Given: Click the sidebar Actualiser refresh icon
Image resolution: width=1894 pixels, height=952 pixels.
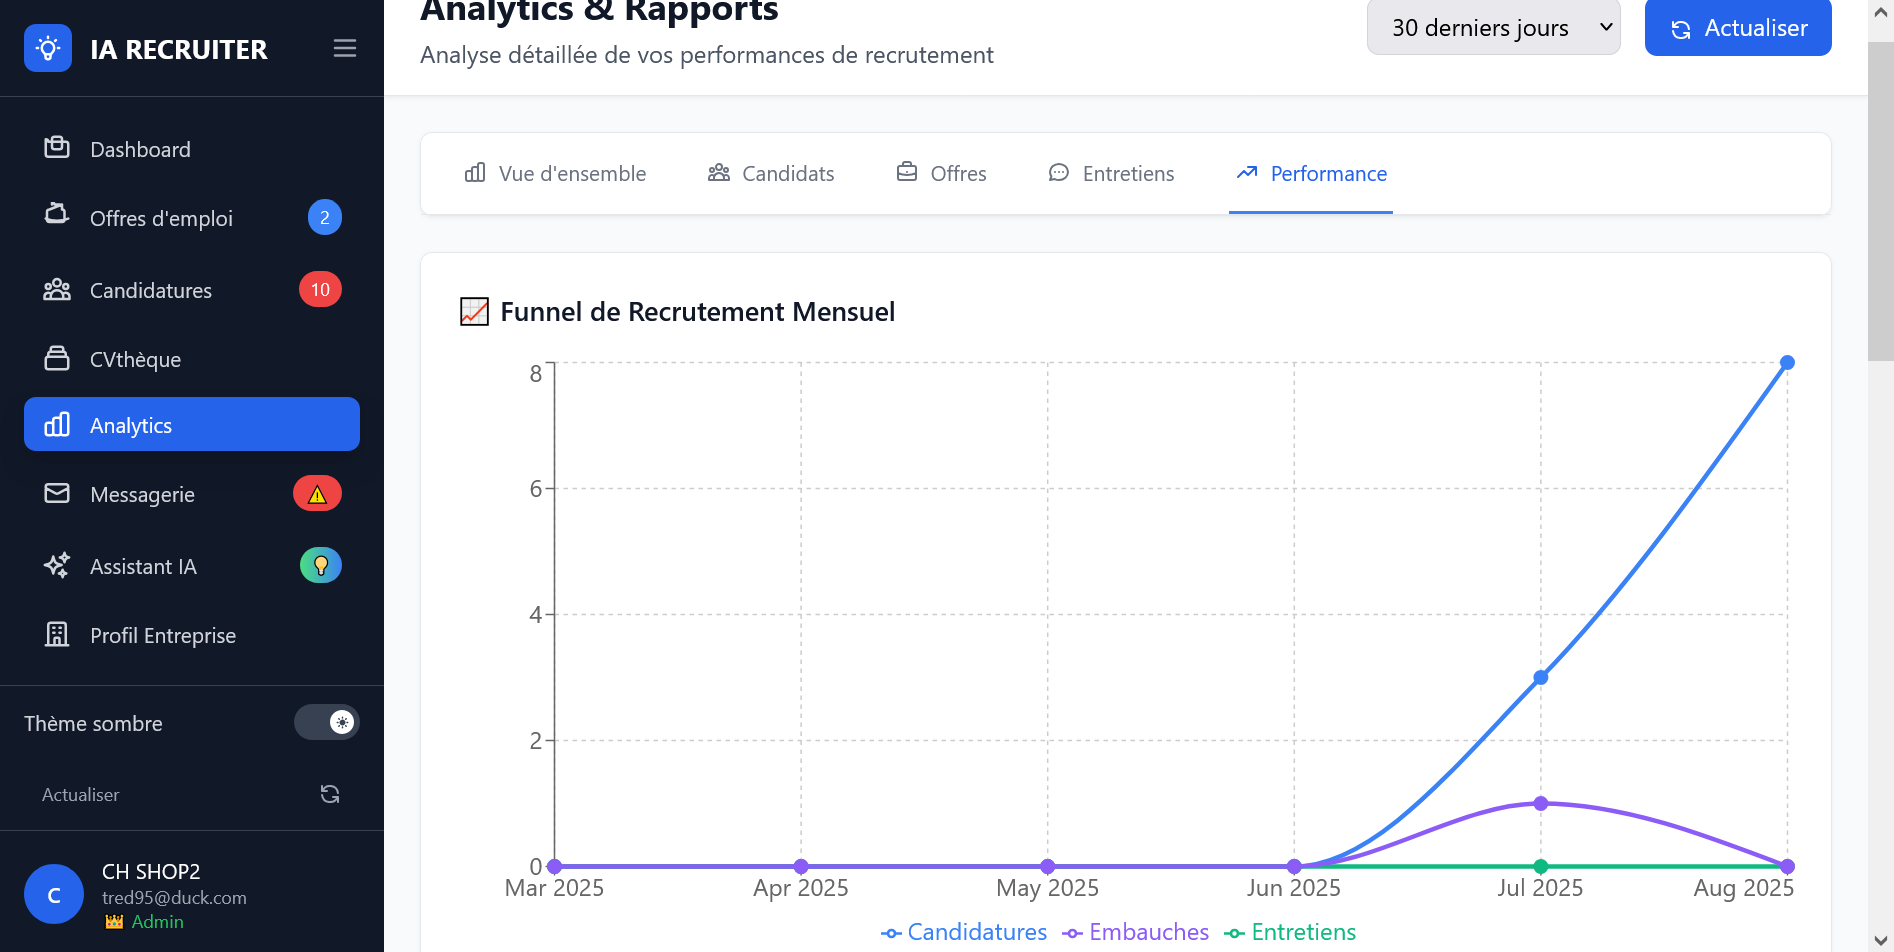Looking at the screenshot, I should pos(330,794).
